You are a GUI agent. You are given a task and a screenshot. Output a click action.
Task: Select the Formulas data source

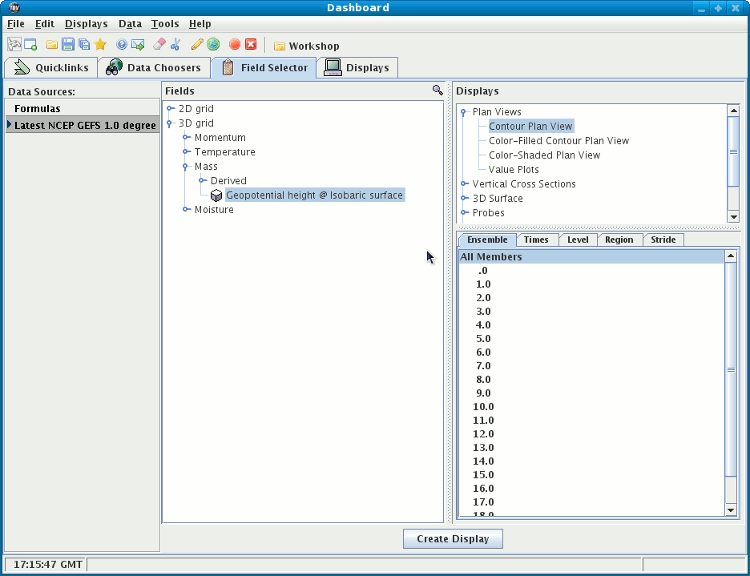pyautogui.click(x=37, y=108)
